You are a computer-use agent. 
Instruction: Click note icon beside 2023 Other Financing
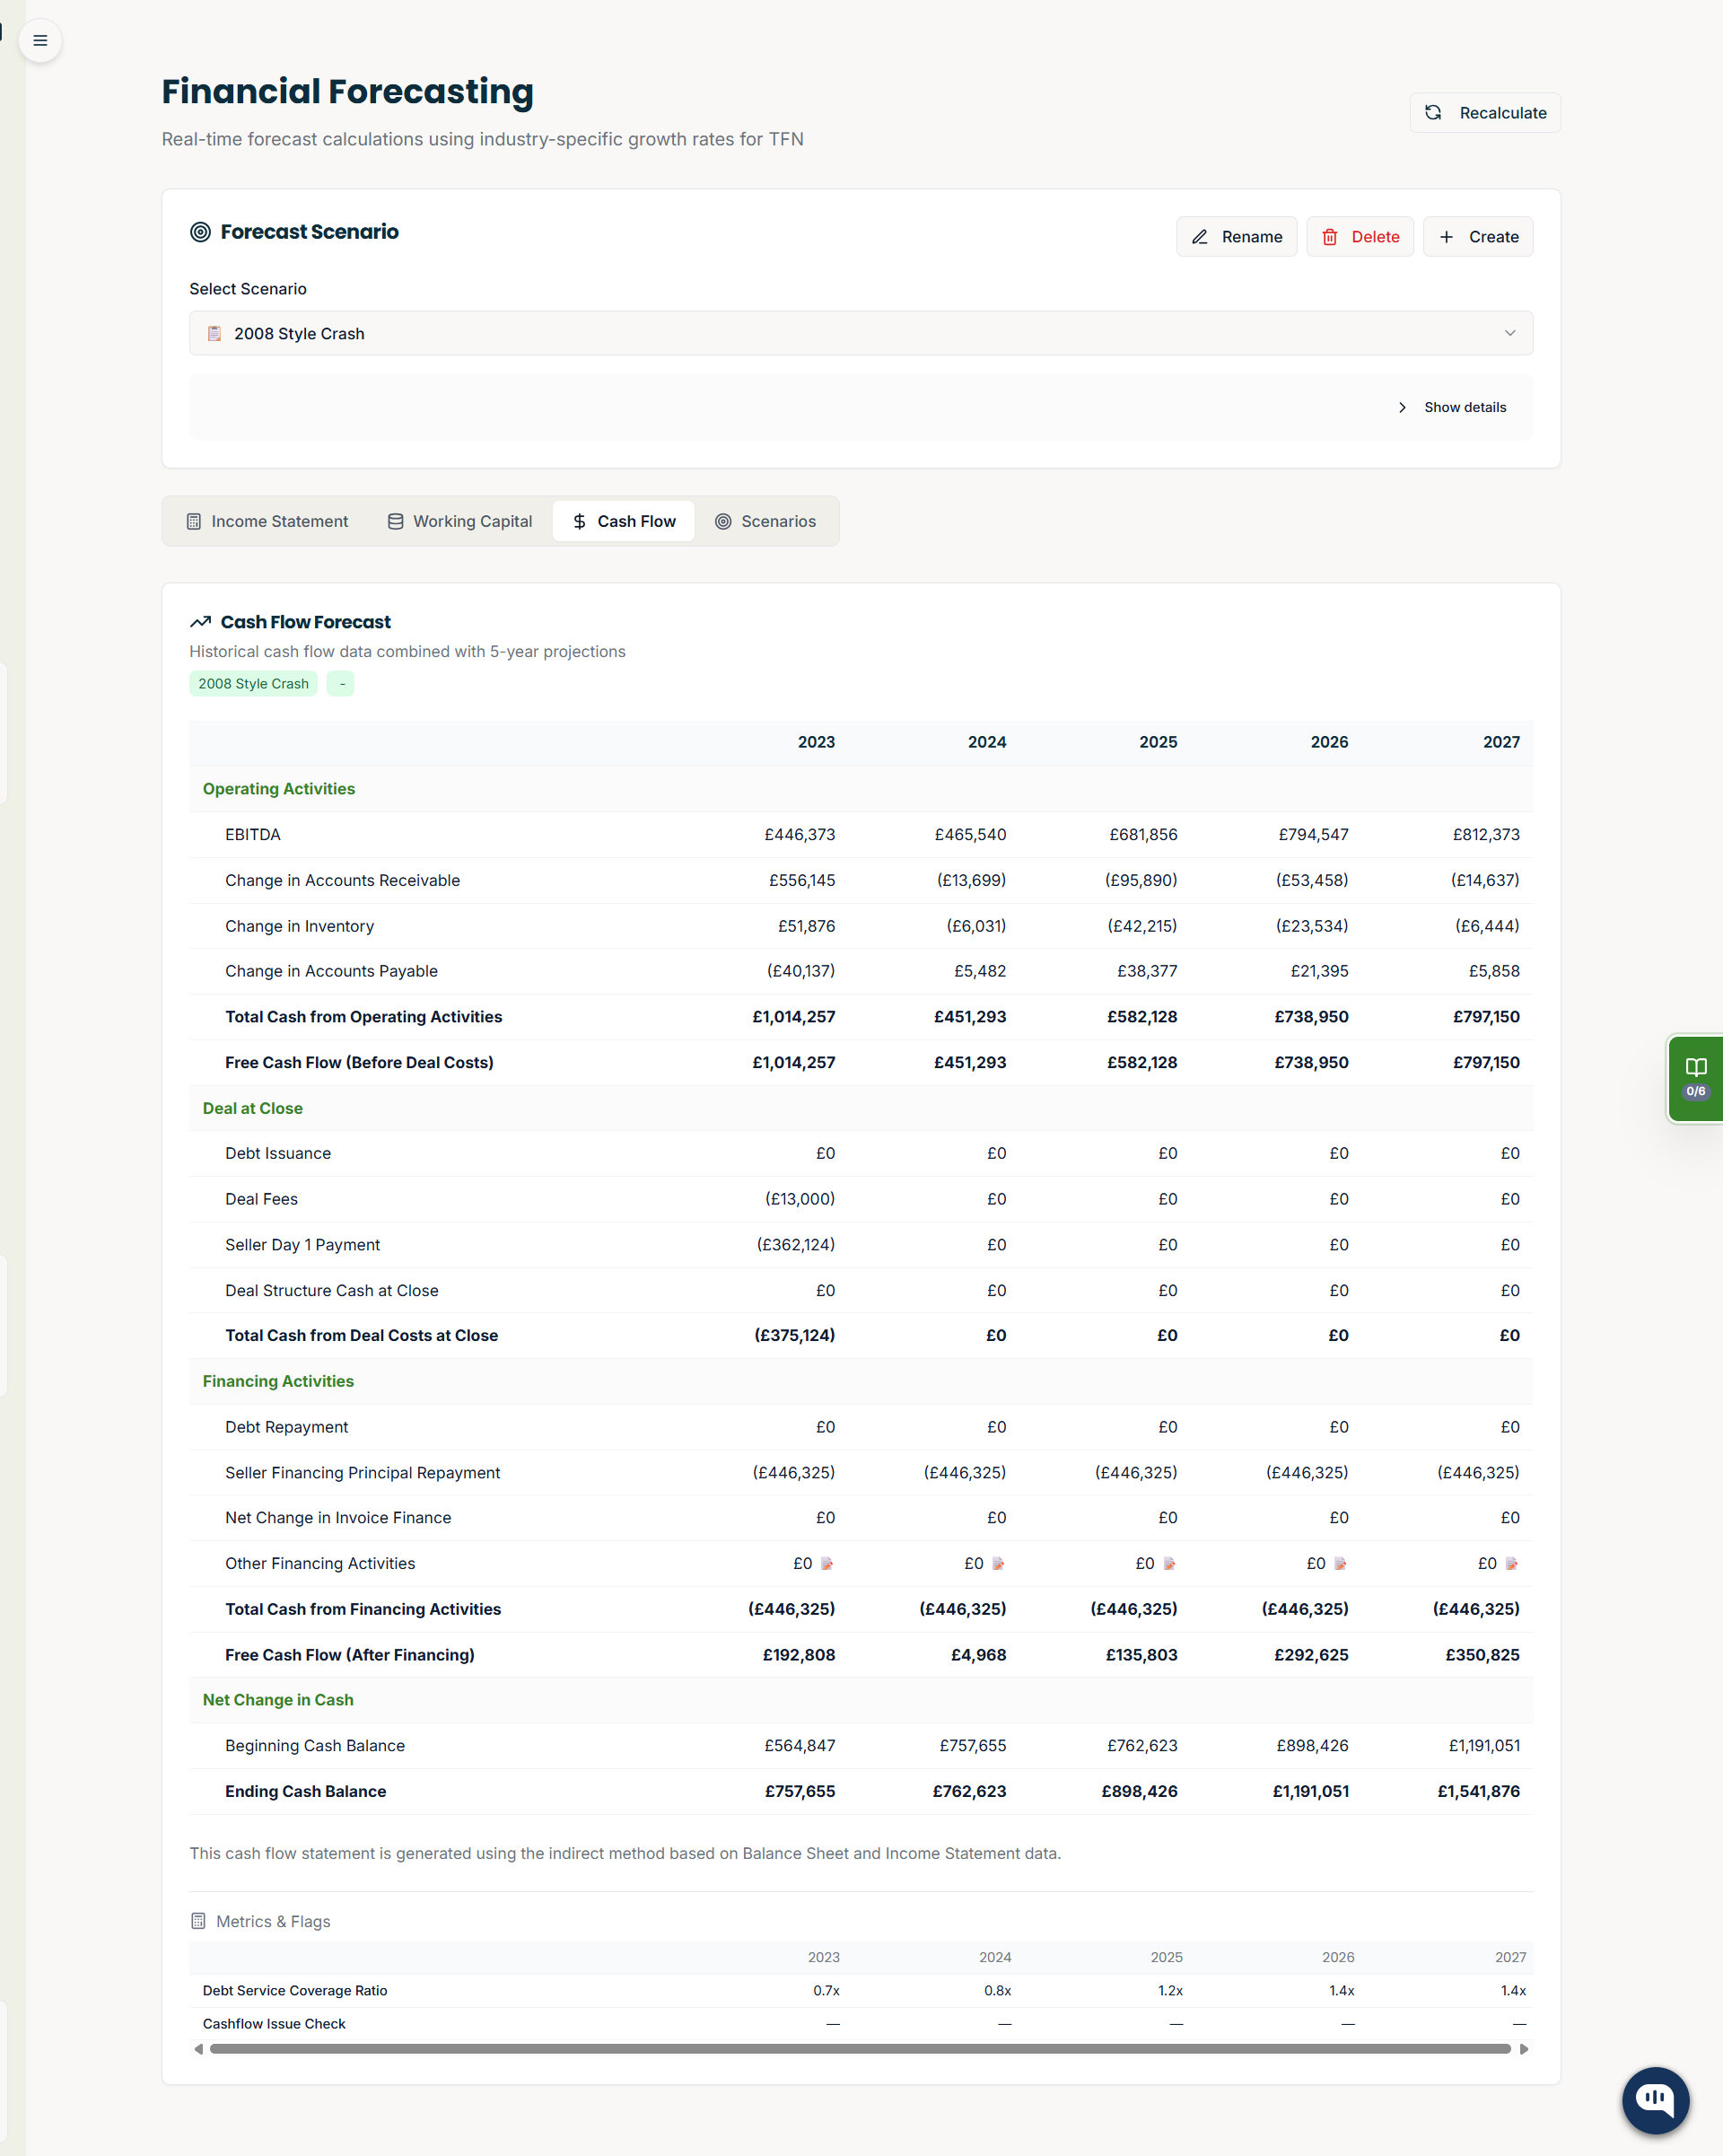tap(827, 1564)
